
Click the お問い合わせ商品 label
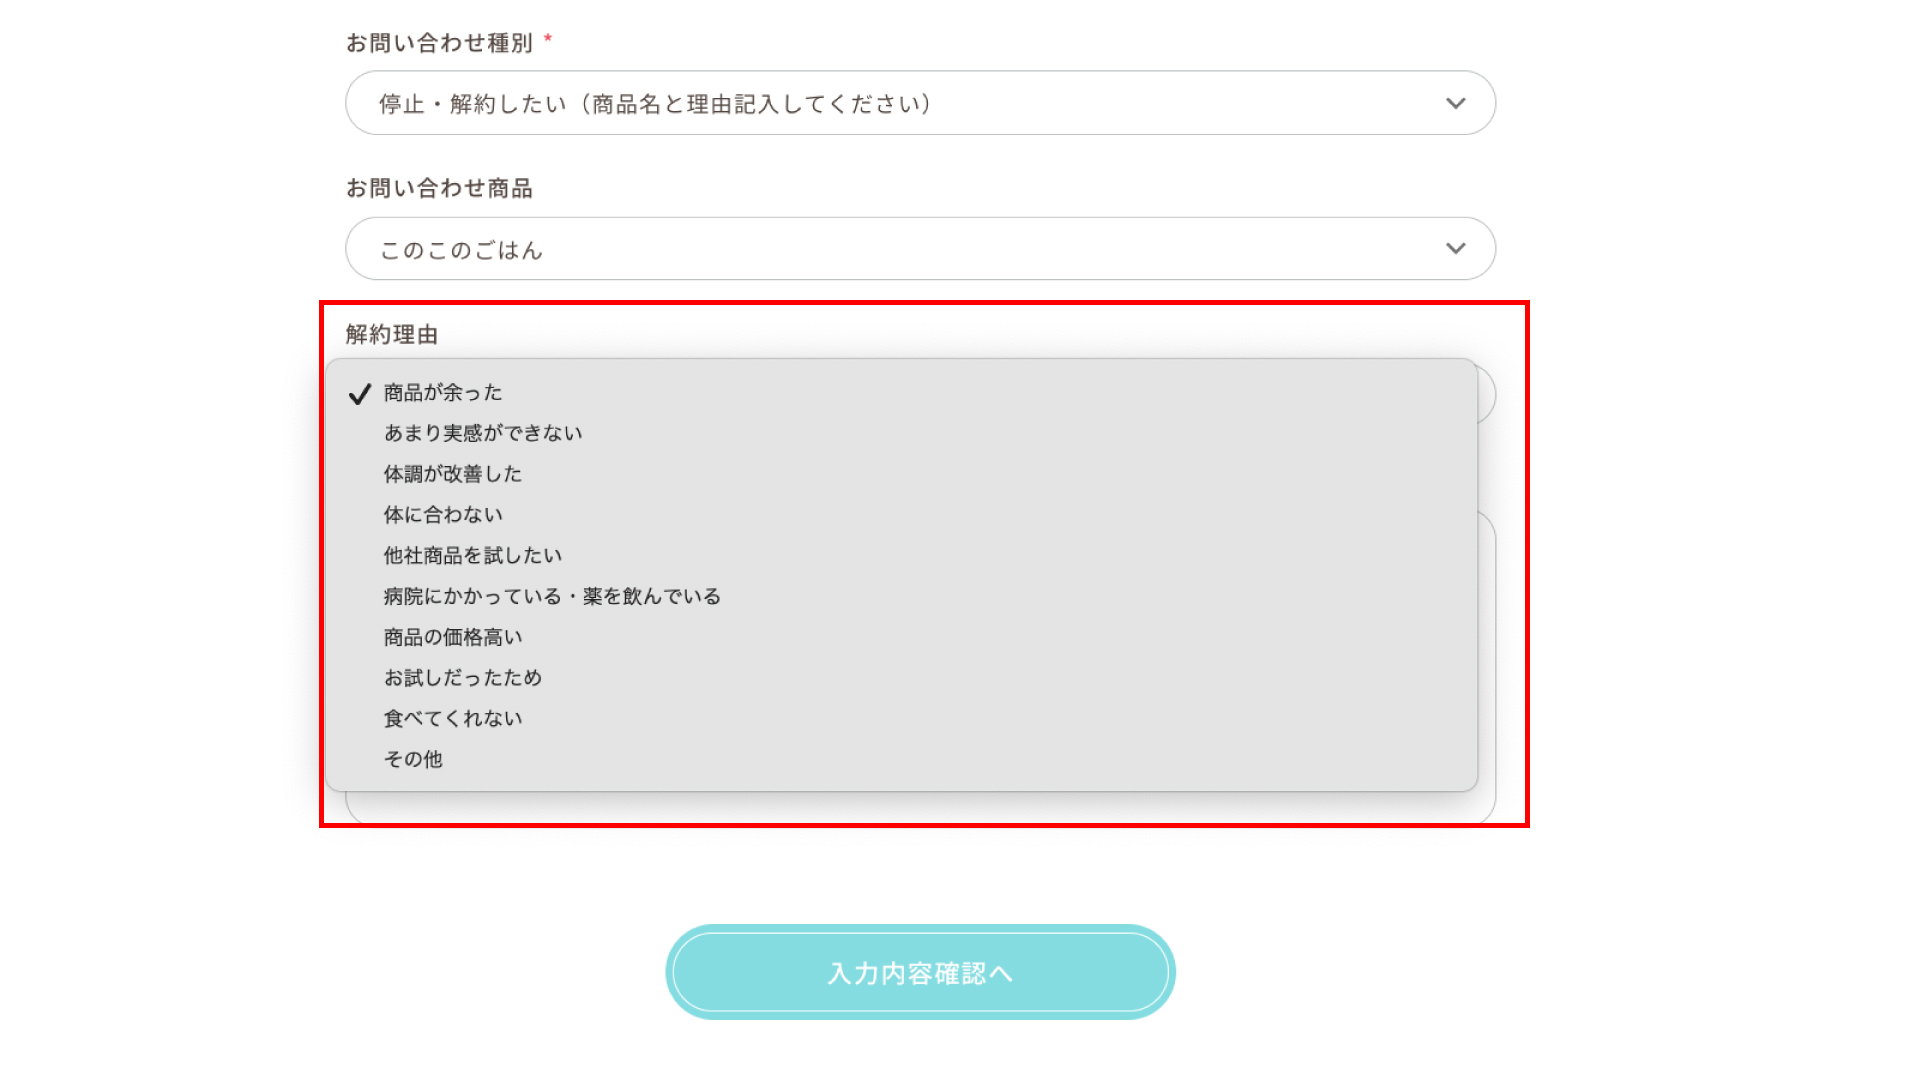coord(439,189)
